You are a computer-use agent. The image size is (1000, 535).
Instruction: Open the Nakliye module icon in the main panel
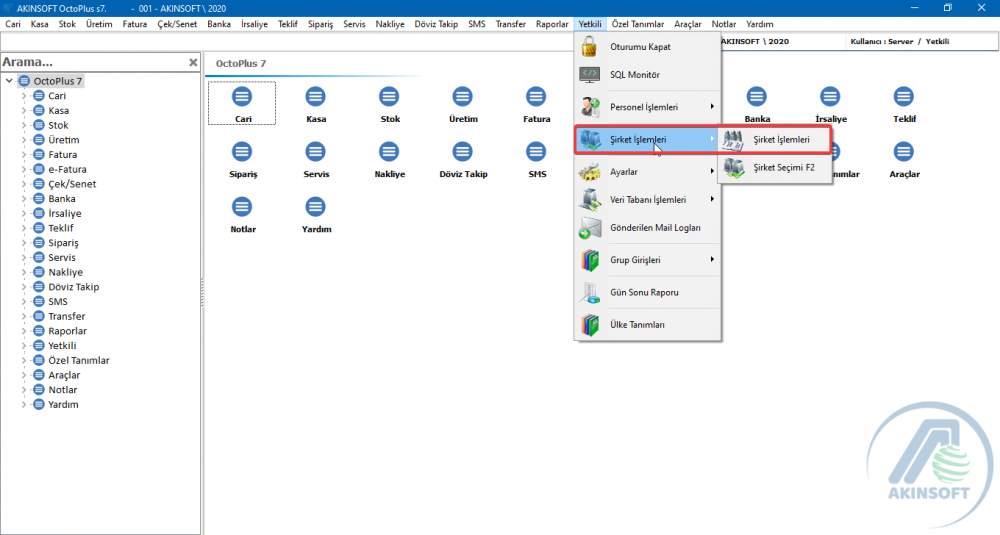click(x=389, y=152)
